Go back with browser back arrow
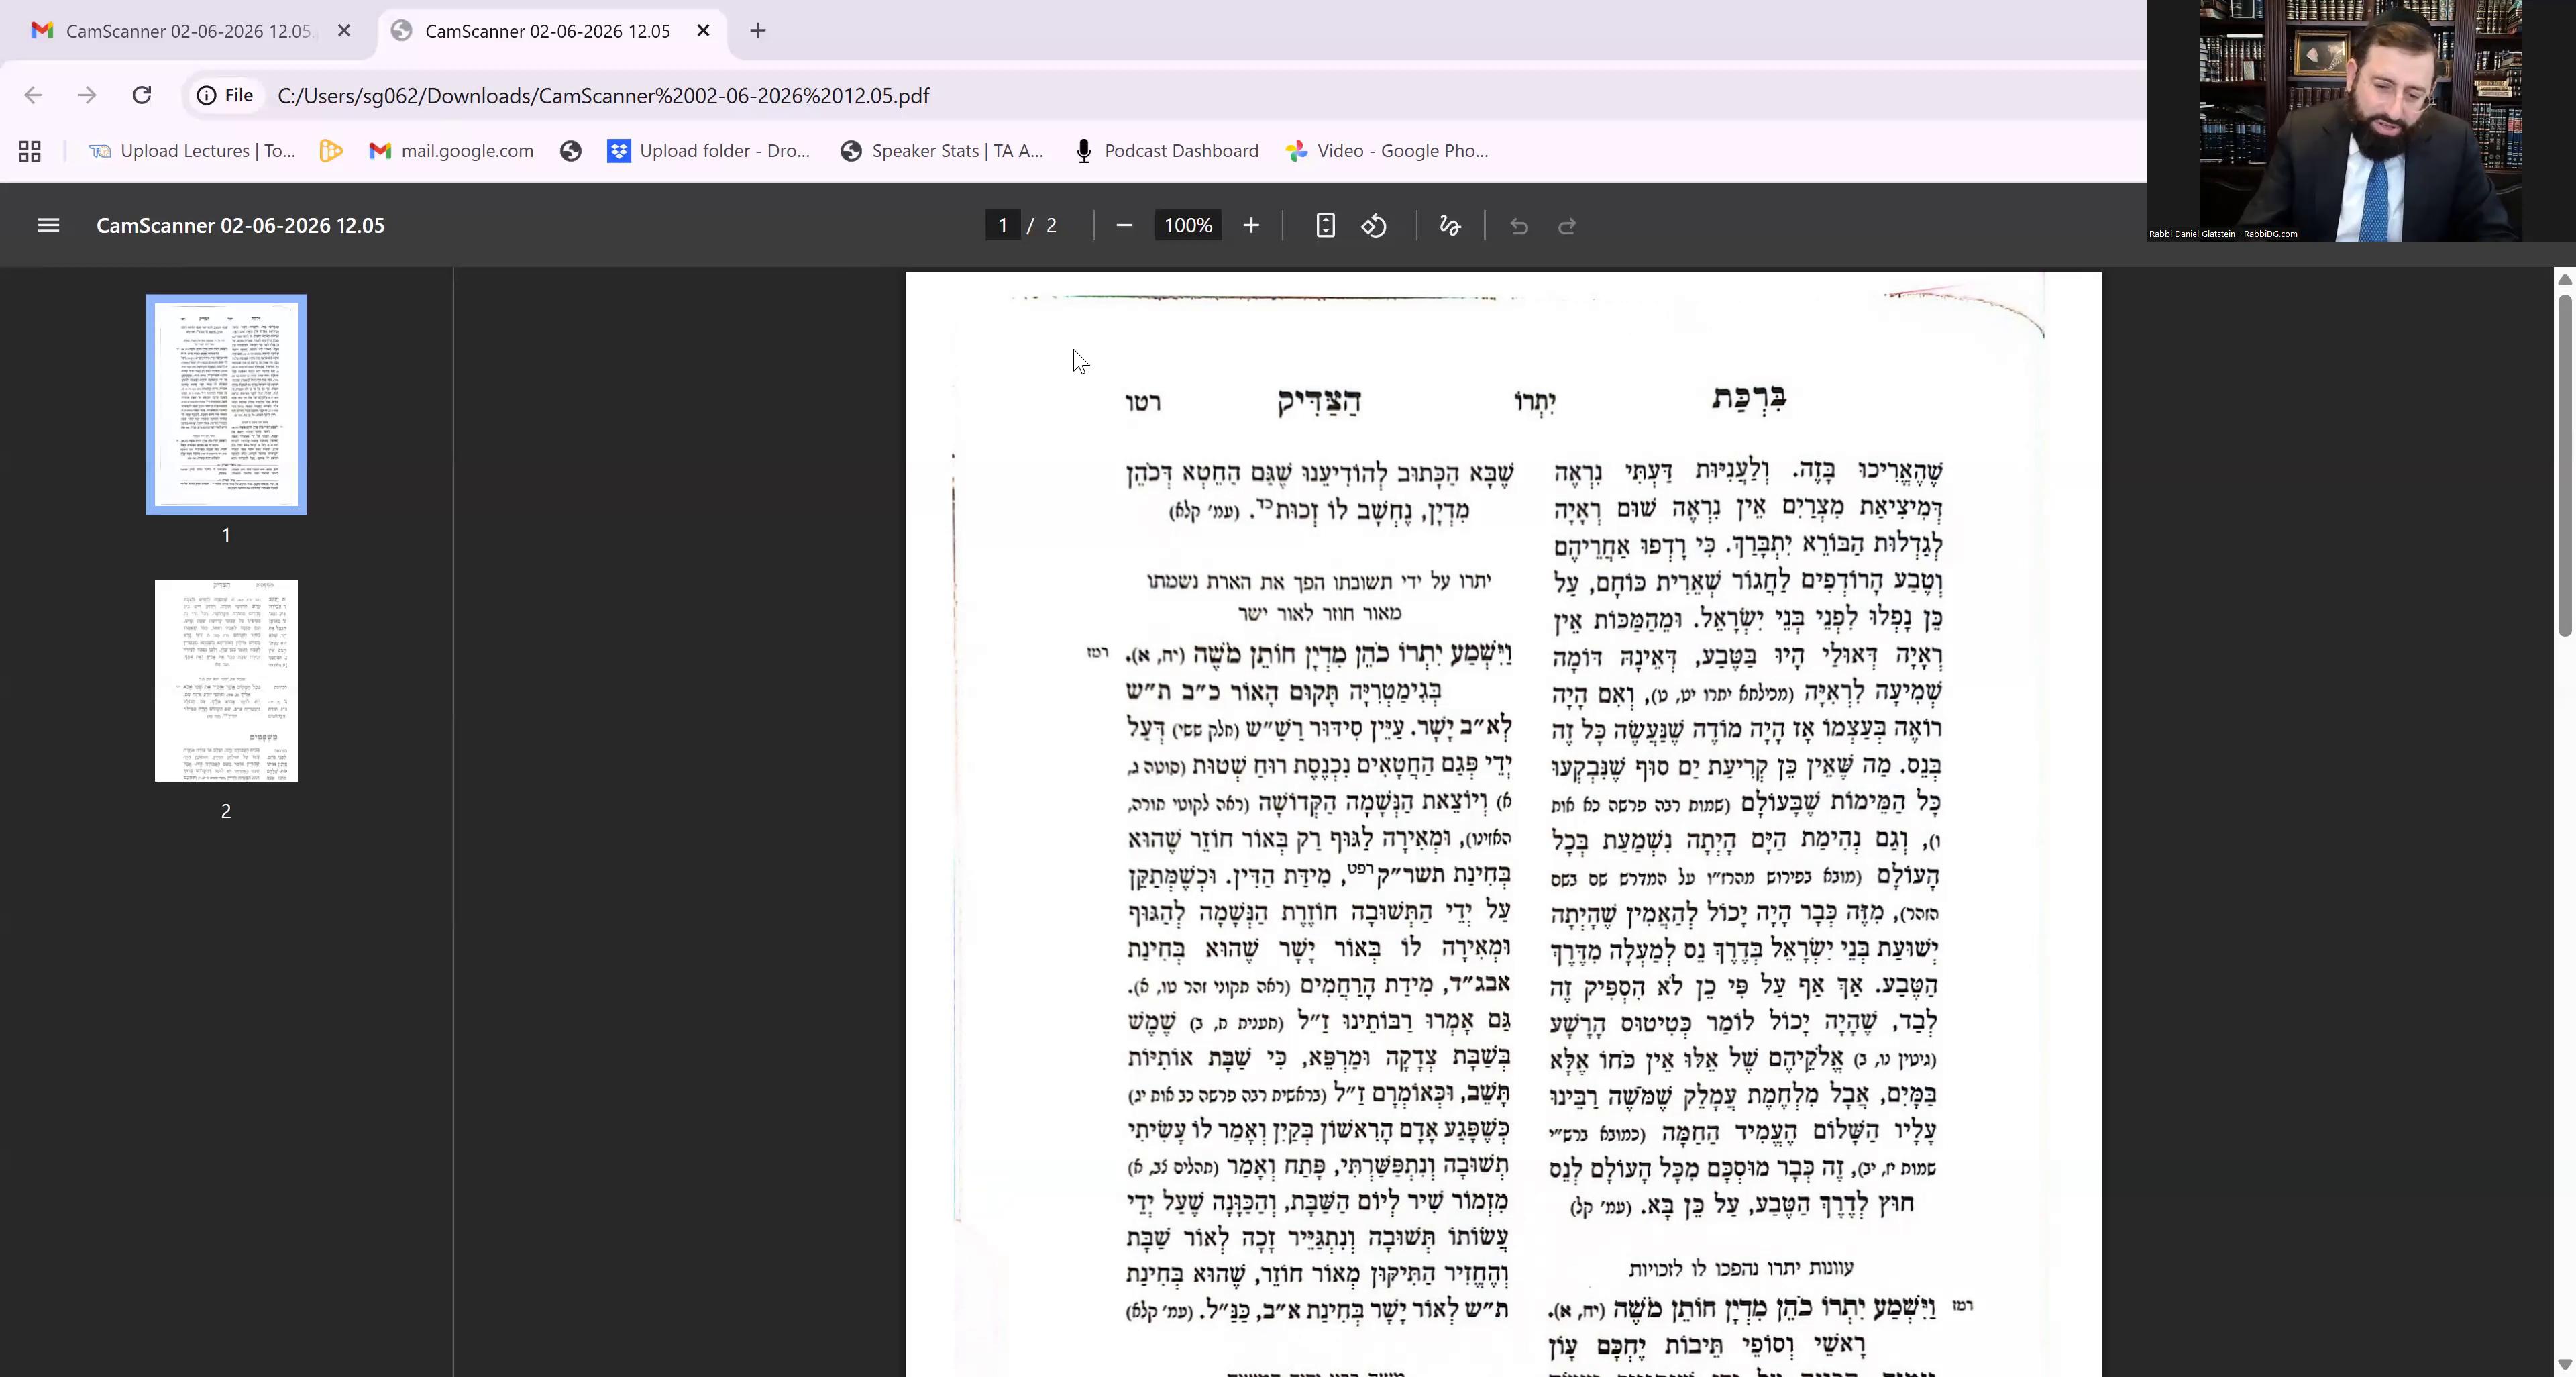 pyautogui.click(x=33, y=95)
